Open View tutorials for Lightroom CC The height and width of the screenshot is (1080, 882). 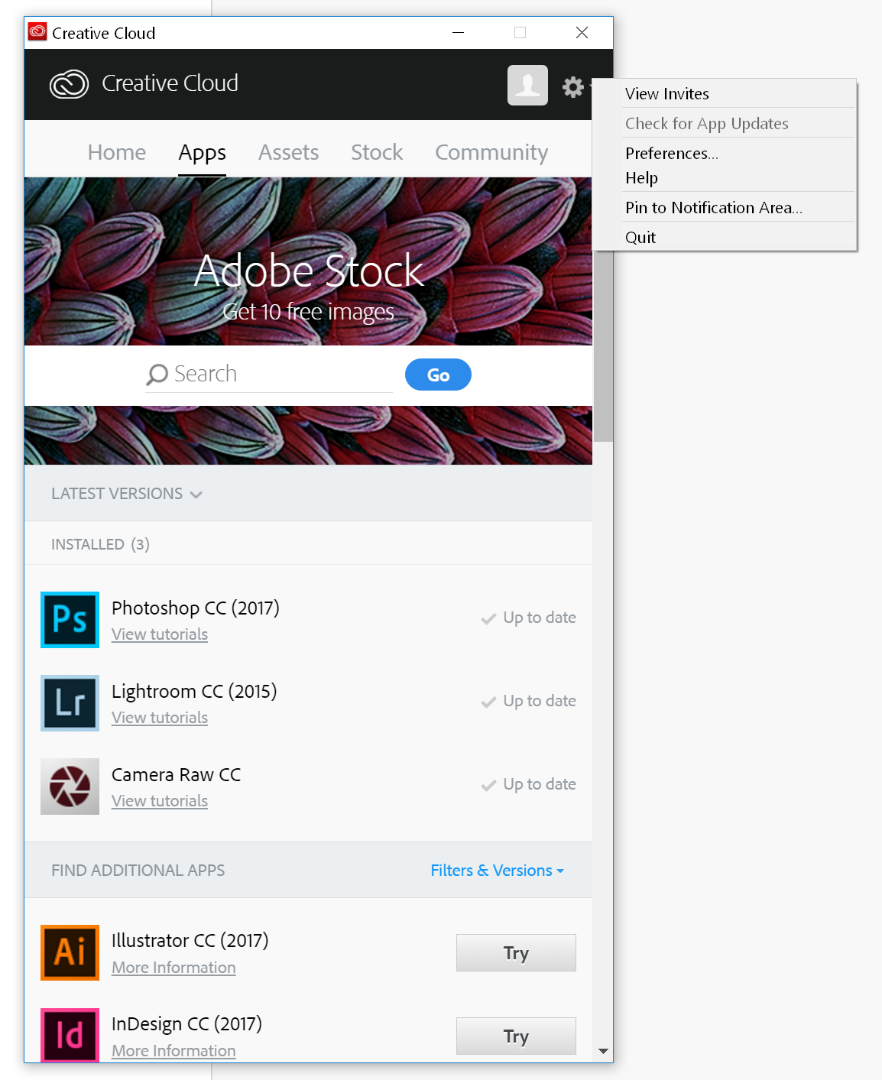(160, 718)
